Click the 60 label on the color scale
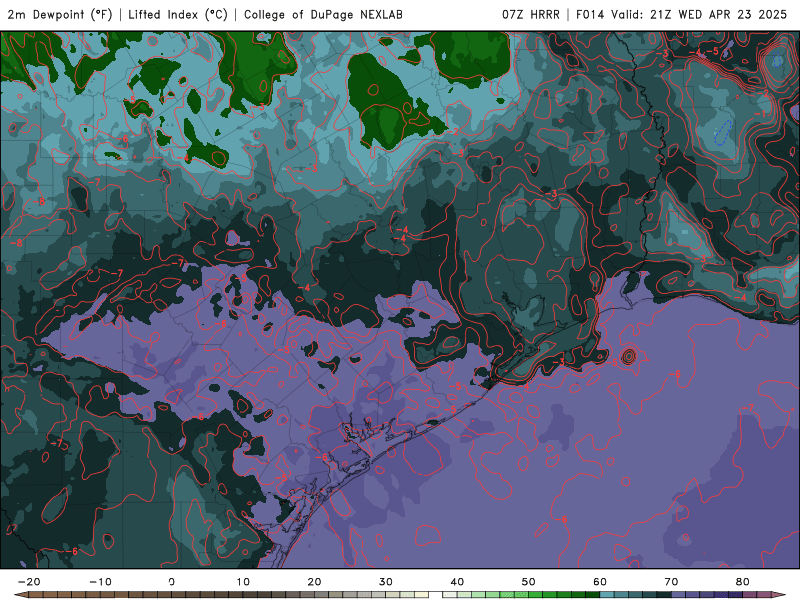Viewport: 800px width, 600px height. 600,582
